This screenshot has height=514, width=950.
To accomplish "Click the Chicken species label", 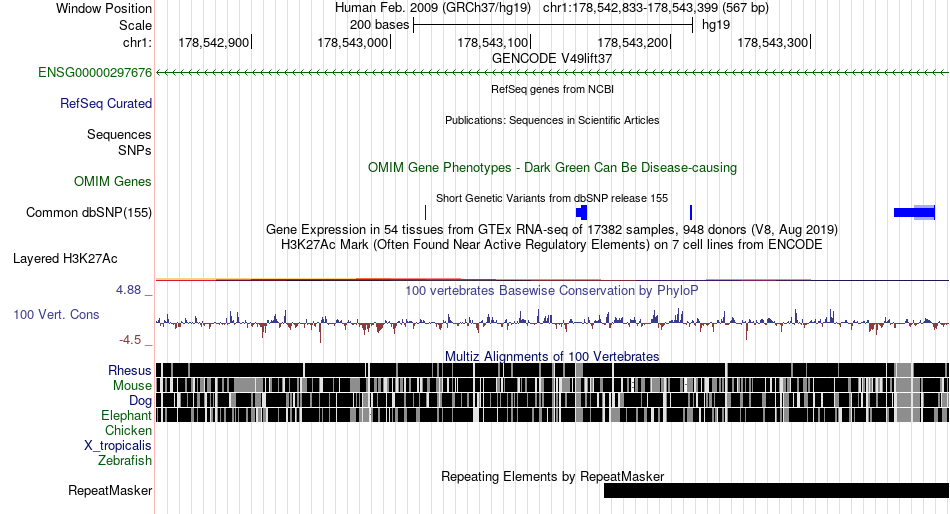I will click(x=128, y=430).
